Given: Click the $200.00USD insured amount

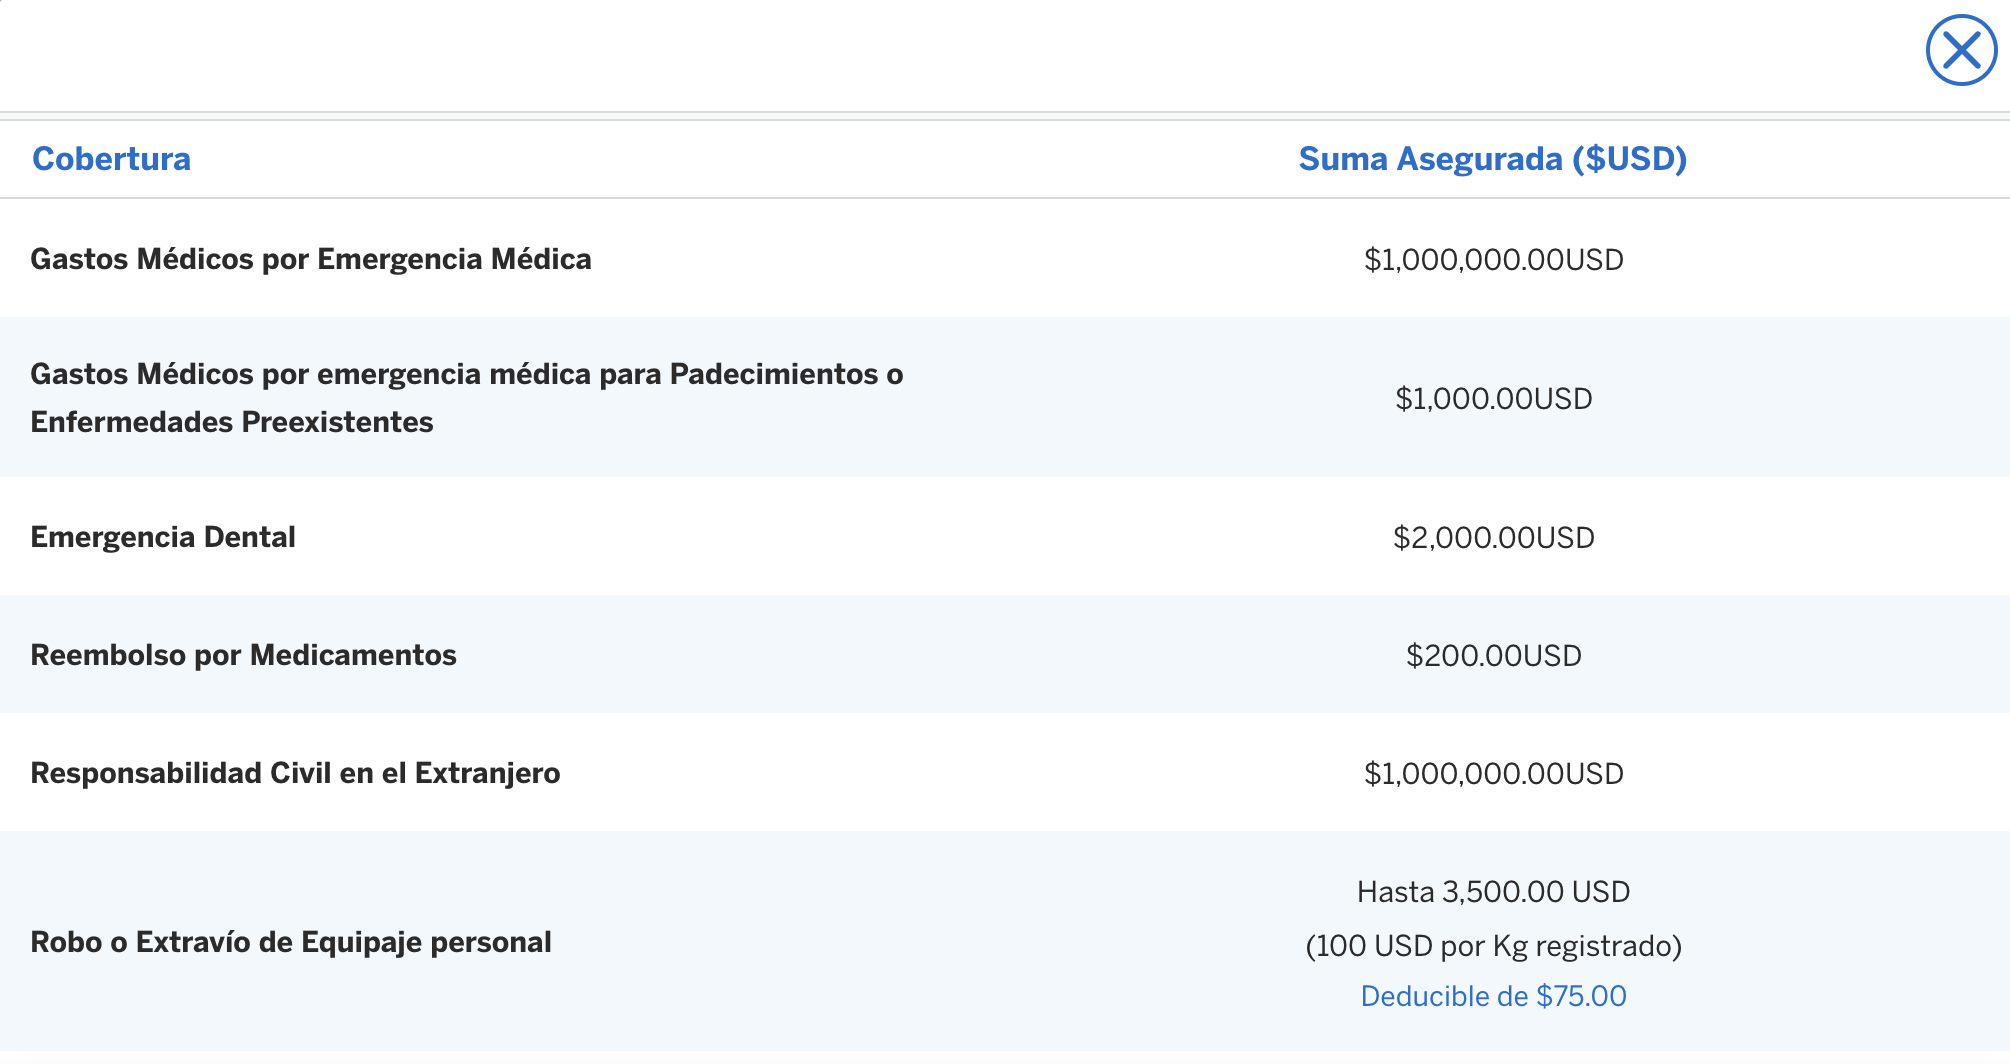Looking at the screenshot, I should (1493, 656).
